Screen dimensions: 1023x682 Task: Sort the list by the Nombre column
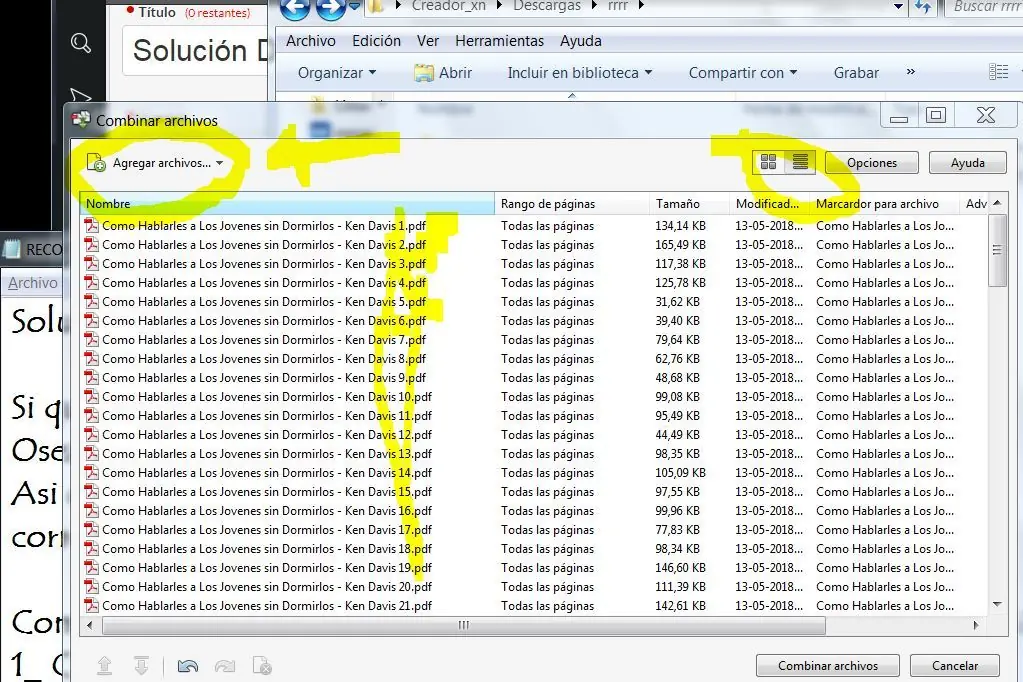pyautogui.click(x=287, y=204)
